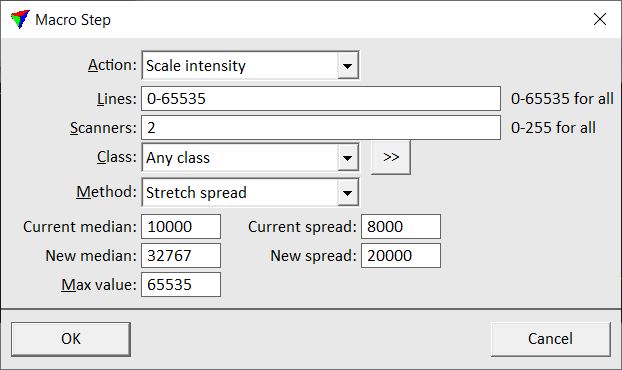This screenshot has width=622, height=370.
Task: Click the New median field
Action: 181,255
